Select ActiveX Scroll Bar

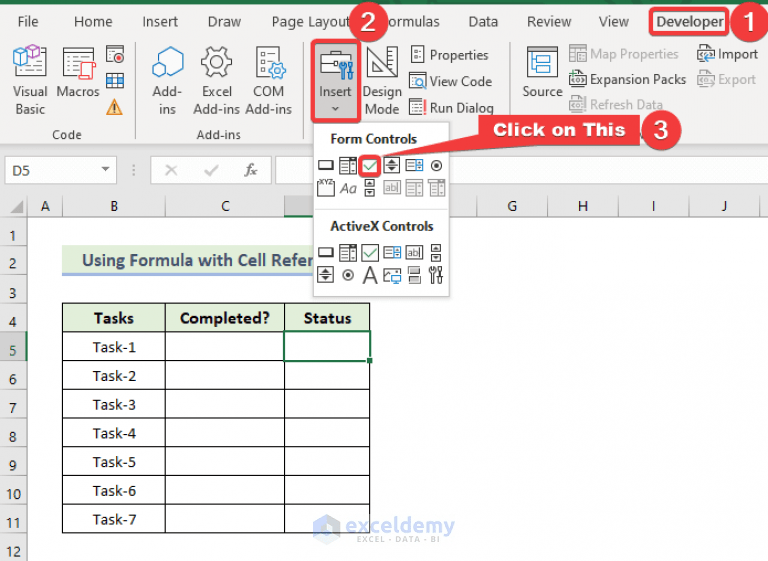(436, 253)
